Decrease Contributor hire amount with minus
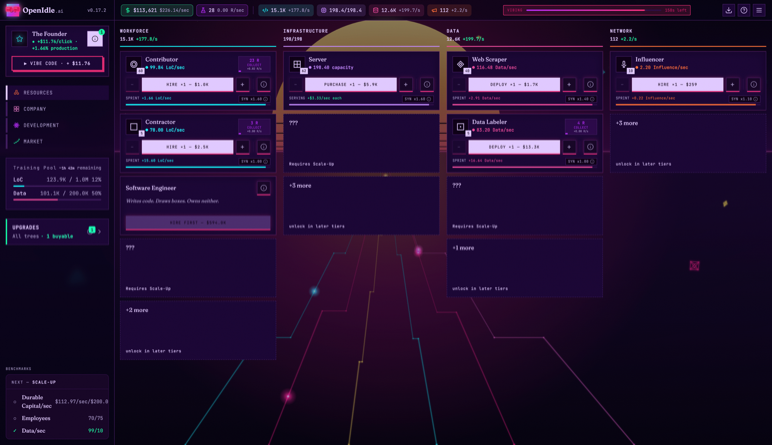 click(132, 85)
